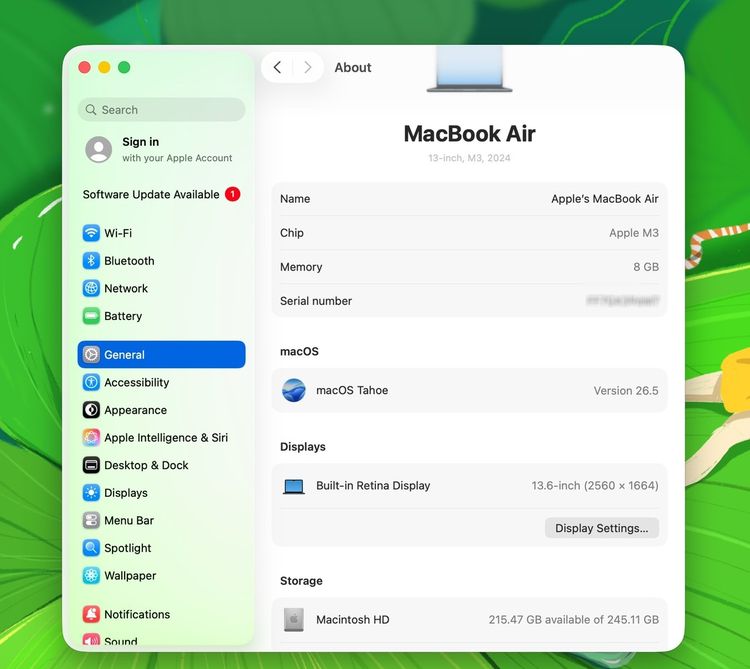This screenshot has height=669, width=750.
Task: Click the General gear icon
Action: (x=91, y=355)
